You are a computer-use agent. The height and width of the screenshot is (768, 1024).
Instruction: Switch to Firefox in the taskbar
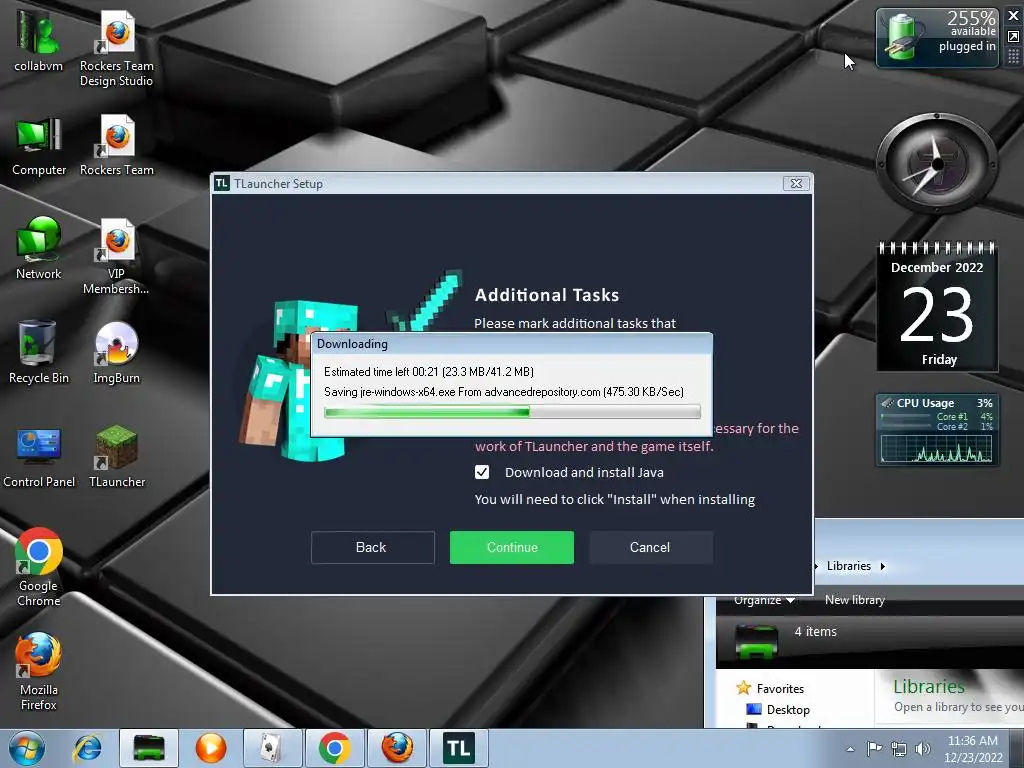click(x=396, y=748)
